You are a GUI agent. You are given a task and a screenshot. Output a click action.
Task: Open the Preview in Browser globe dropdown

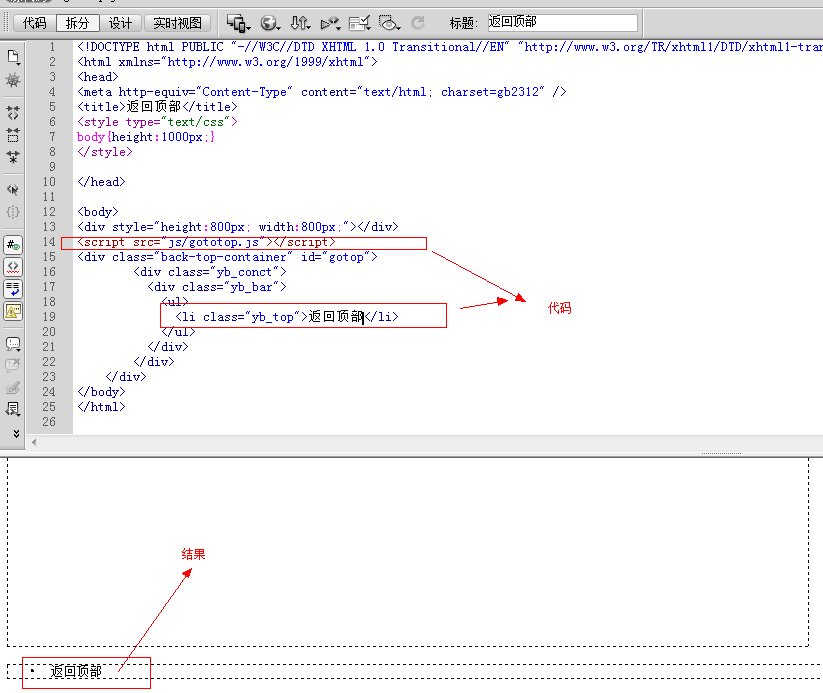pyautogui.click(x=270, y=22)
